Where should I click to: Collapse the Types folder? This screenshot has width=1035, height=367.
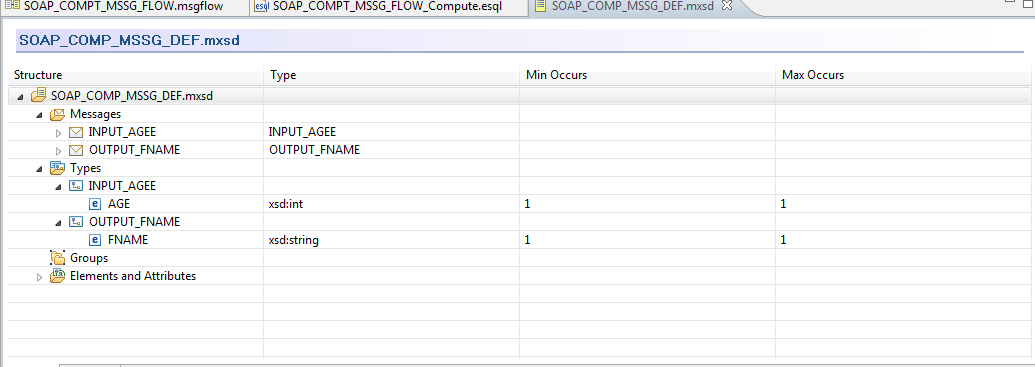point(40,168)
